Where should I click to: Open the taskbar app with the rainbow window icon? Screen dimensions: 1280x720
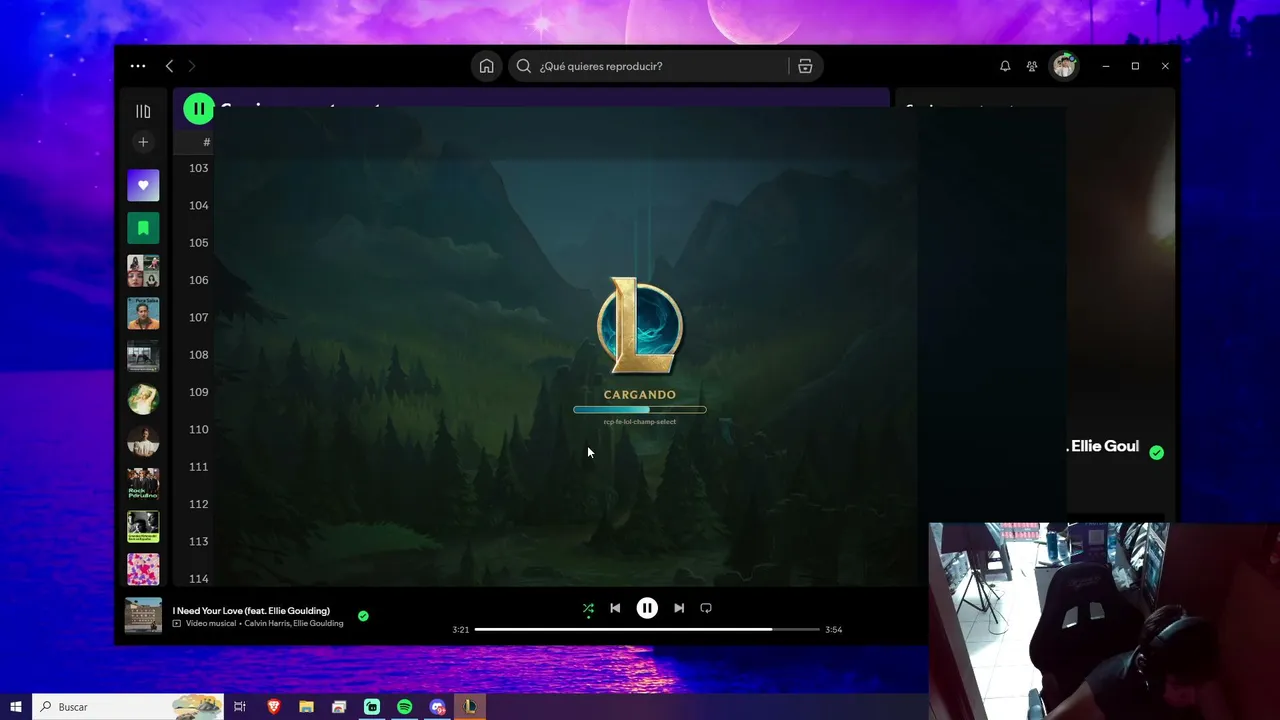click(339, 707)
